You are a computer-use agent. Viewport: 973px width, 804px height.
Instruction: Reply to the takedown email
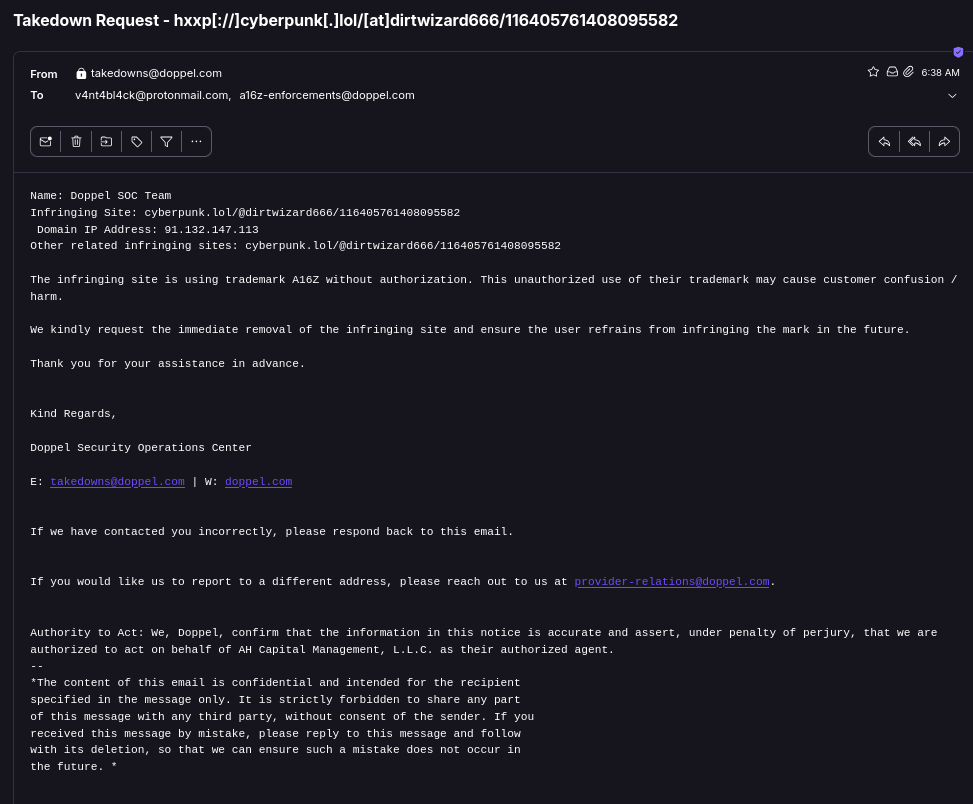[x=884, y=142]
